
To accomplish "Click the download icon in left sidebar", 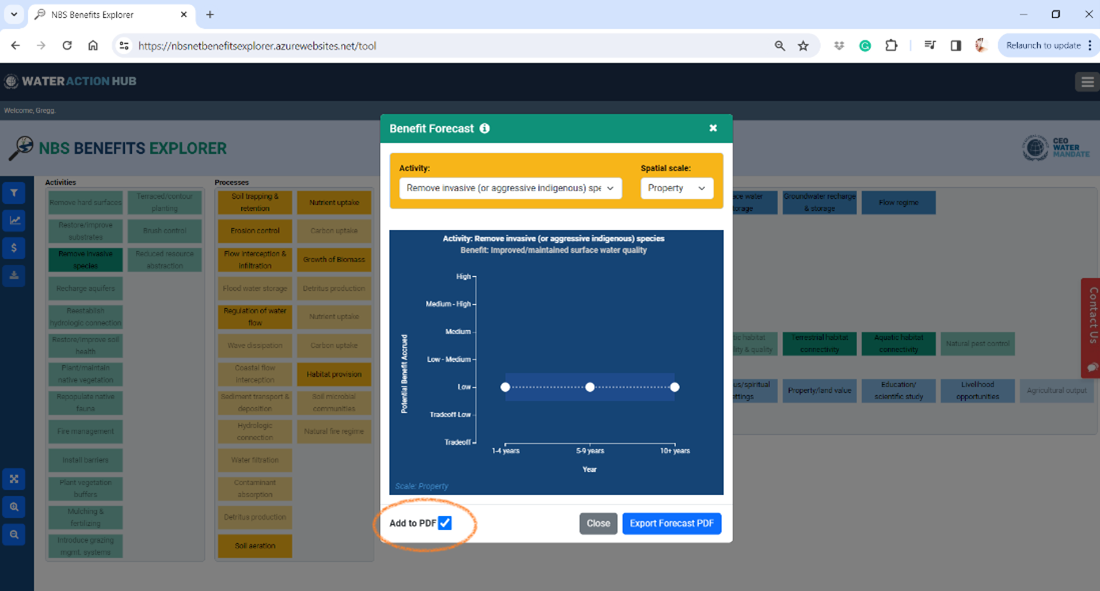I will [x=15, y=275].
